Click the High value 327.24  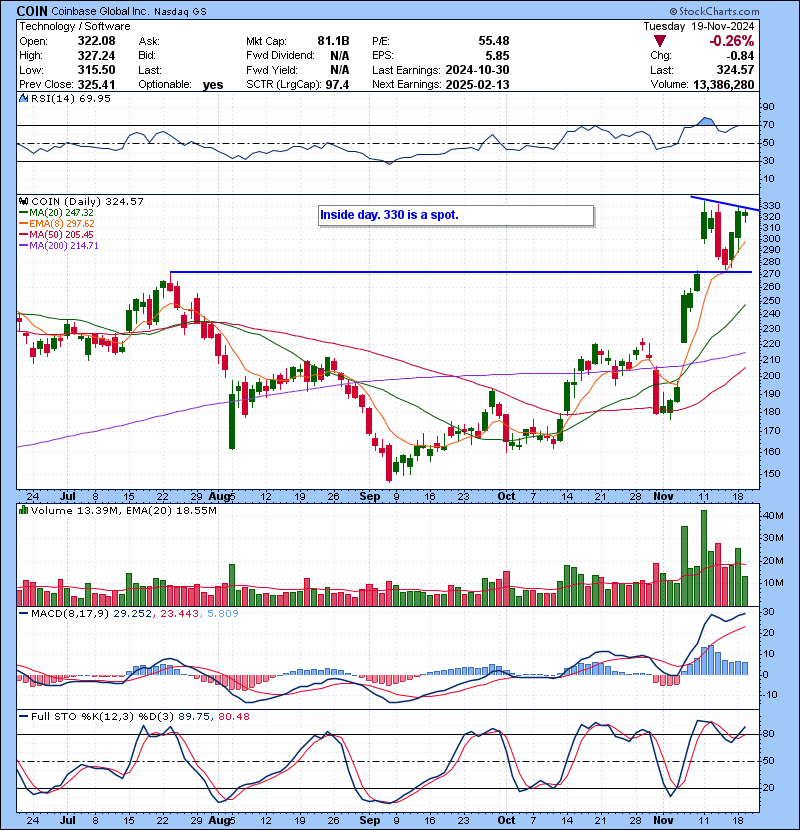tap(96, 56)
